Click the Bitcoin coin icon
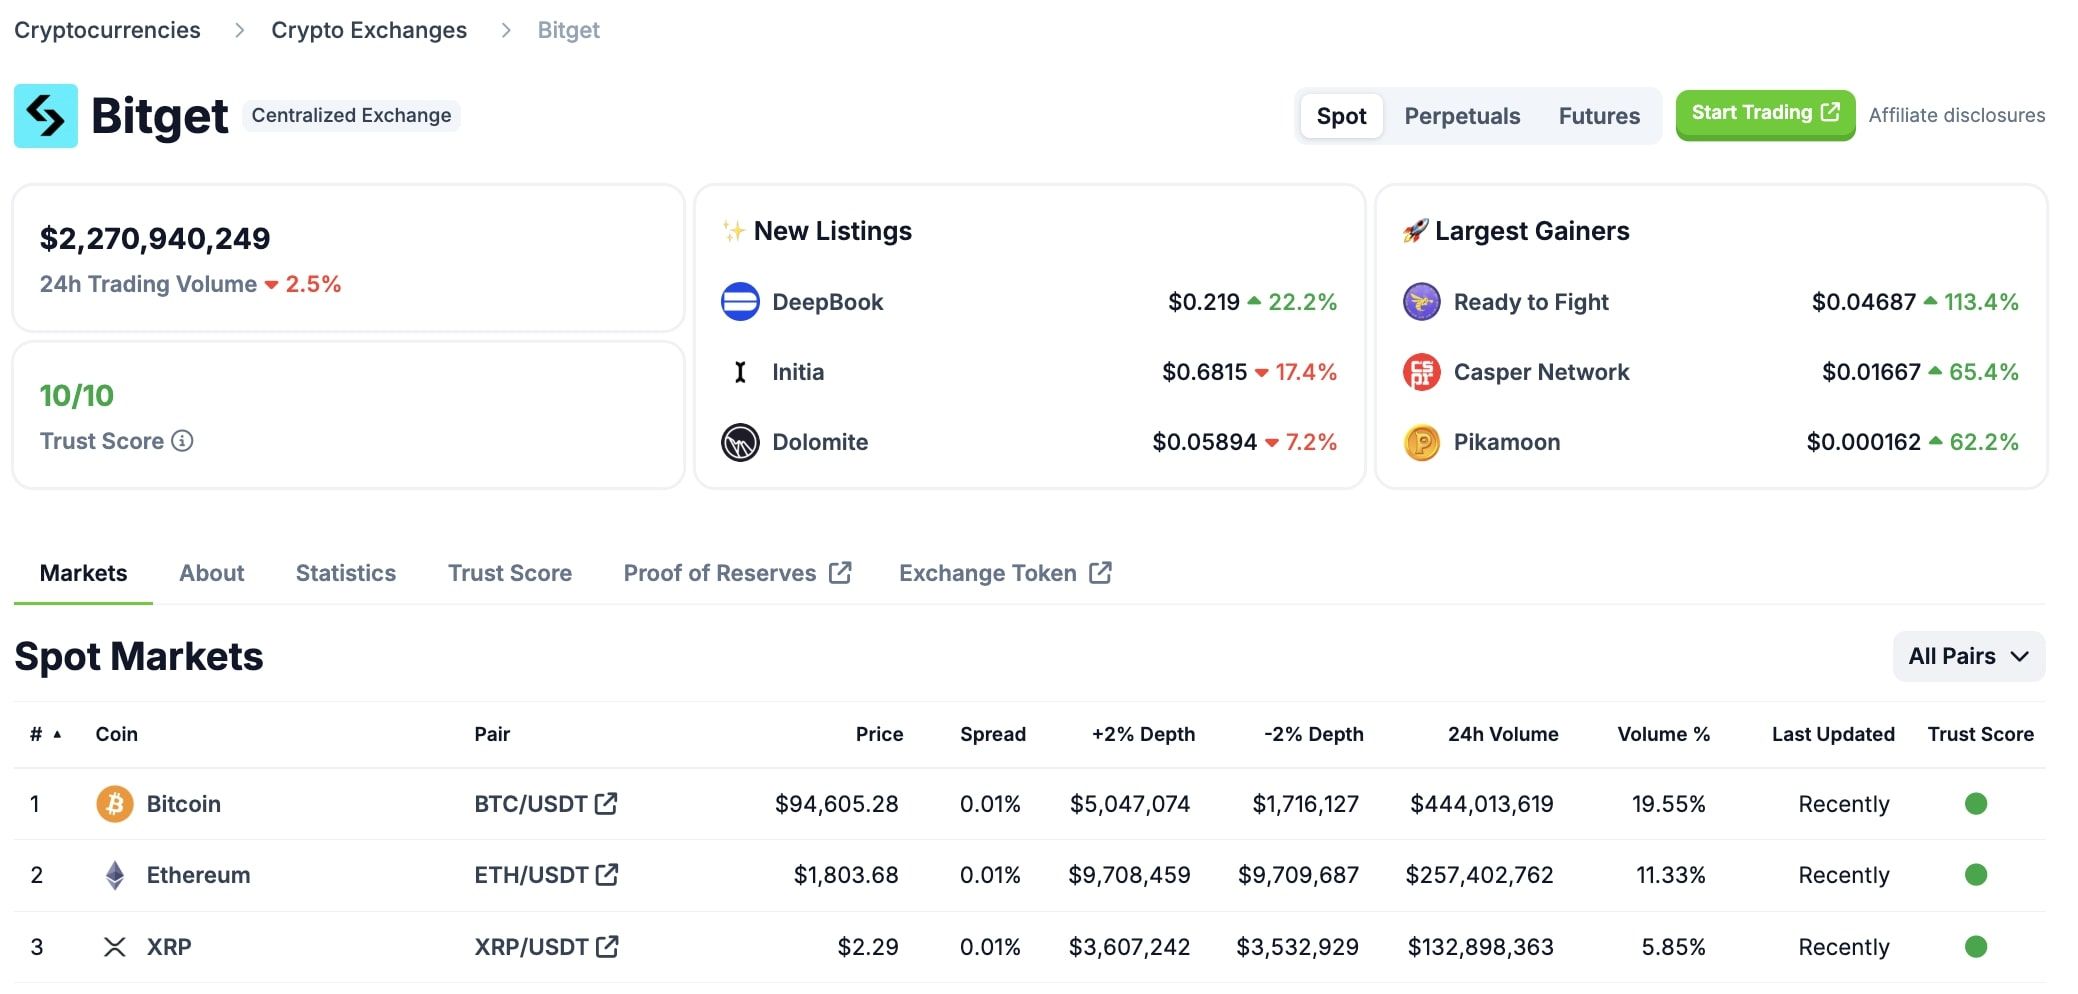Viewport: 2078px width, 994px height. click(115, 804)
